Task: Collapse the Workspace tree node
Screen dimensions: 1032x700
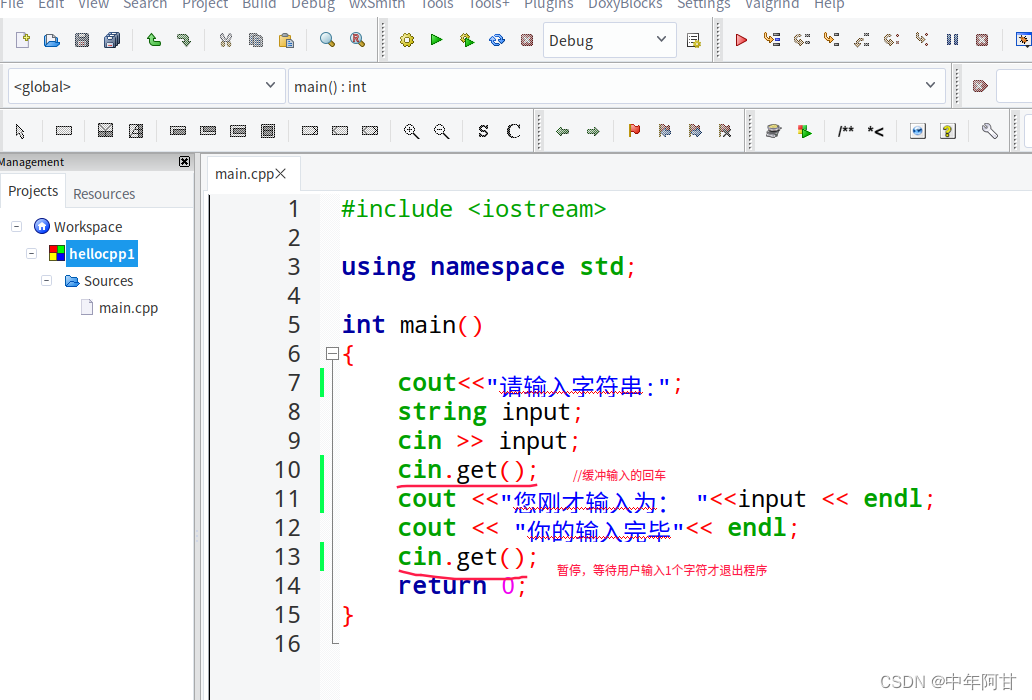Action: (16, 226)
